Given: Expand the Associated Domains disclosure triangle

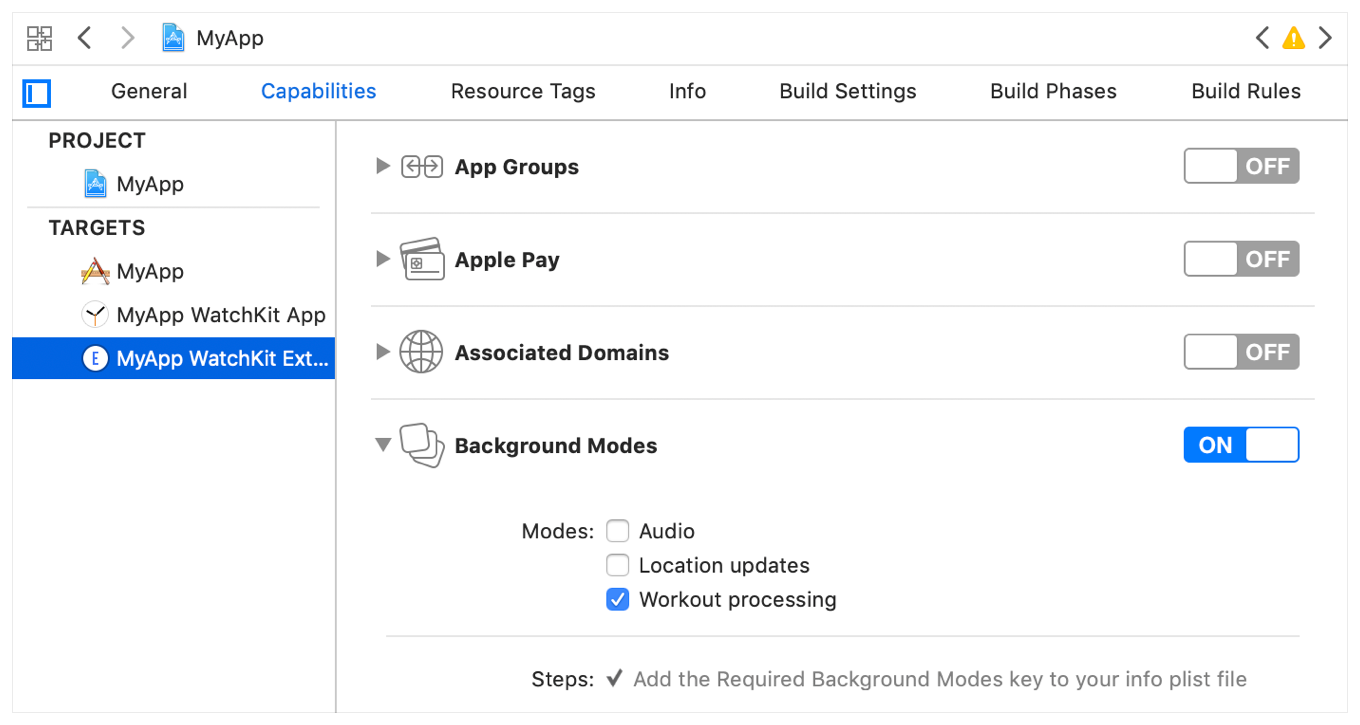Looking at the screenshot, I should pos(382,352).
